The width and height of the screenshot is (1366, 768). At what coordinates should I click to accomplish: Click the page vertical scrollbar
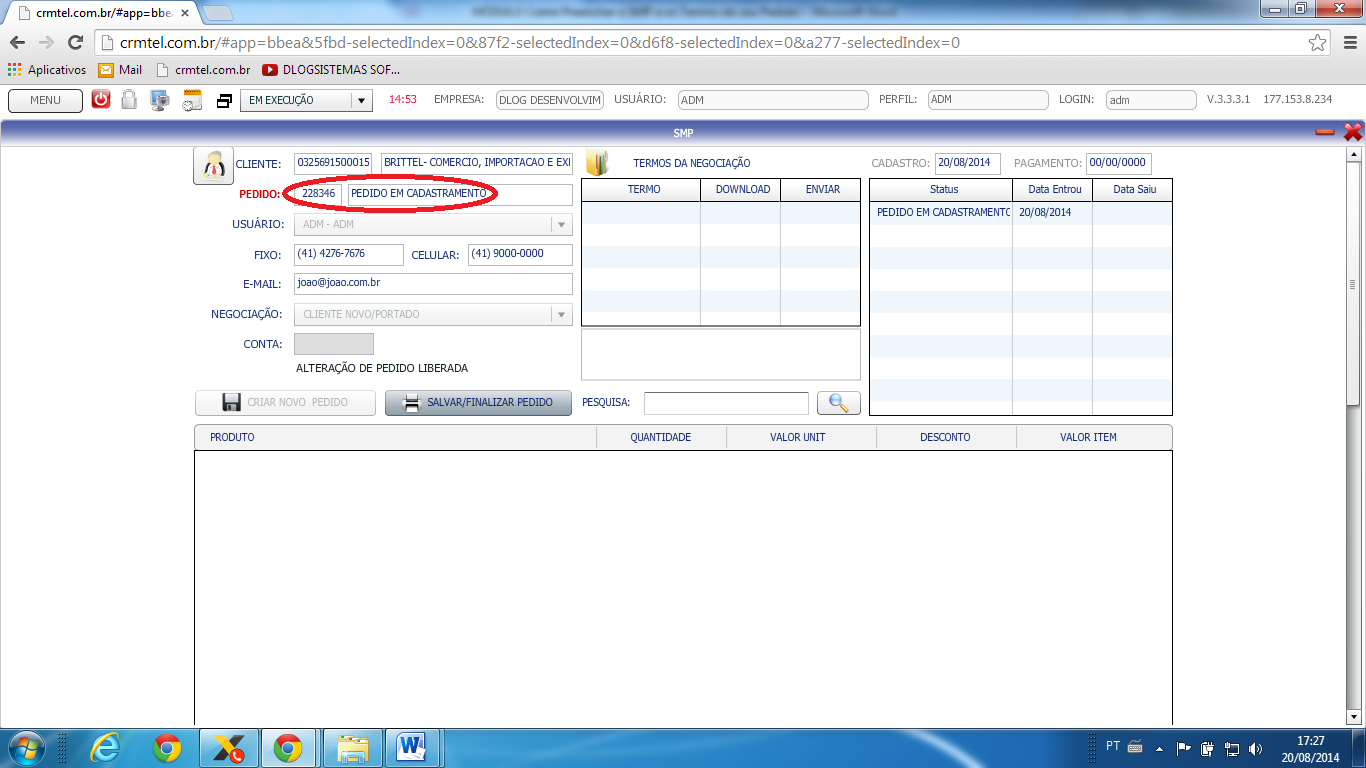click(x=1354, y=283)
